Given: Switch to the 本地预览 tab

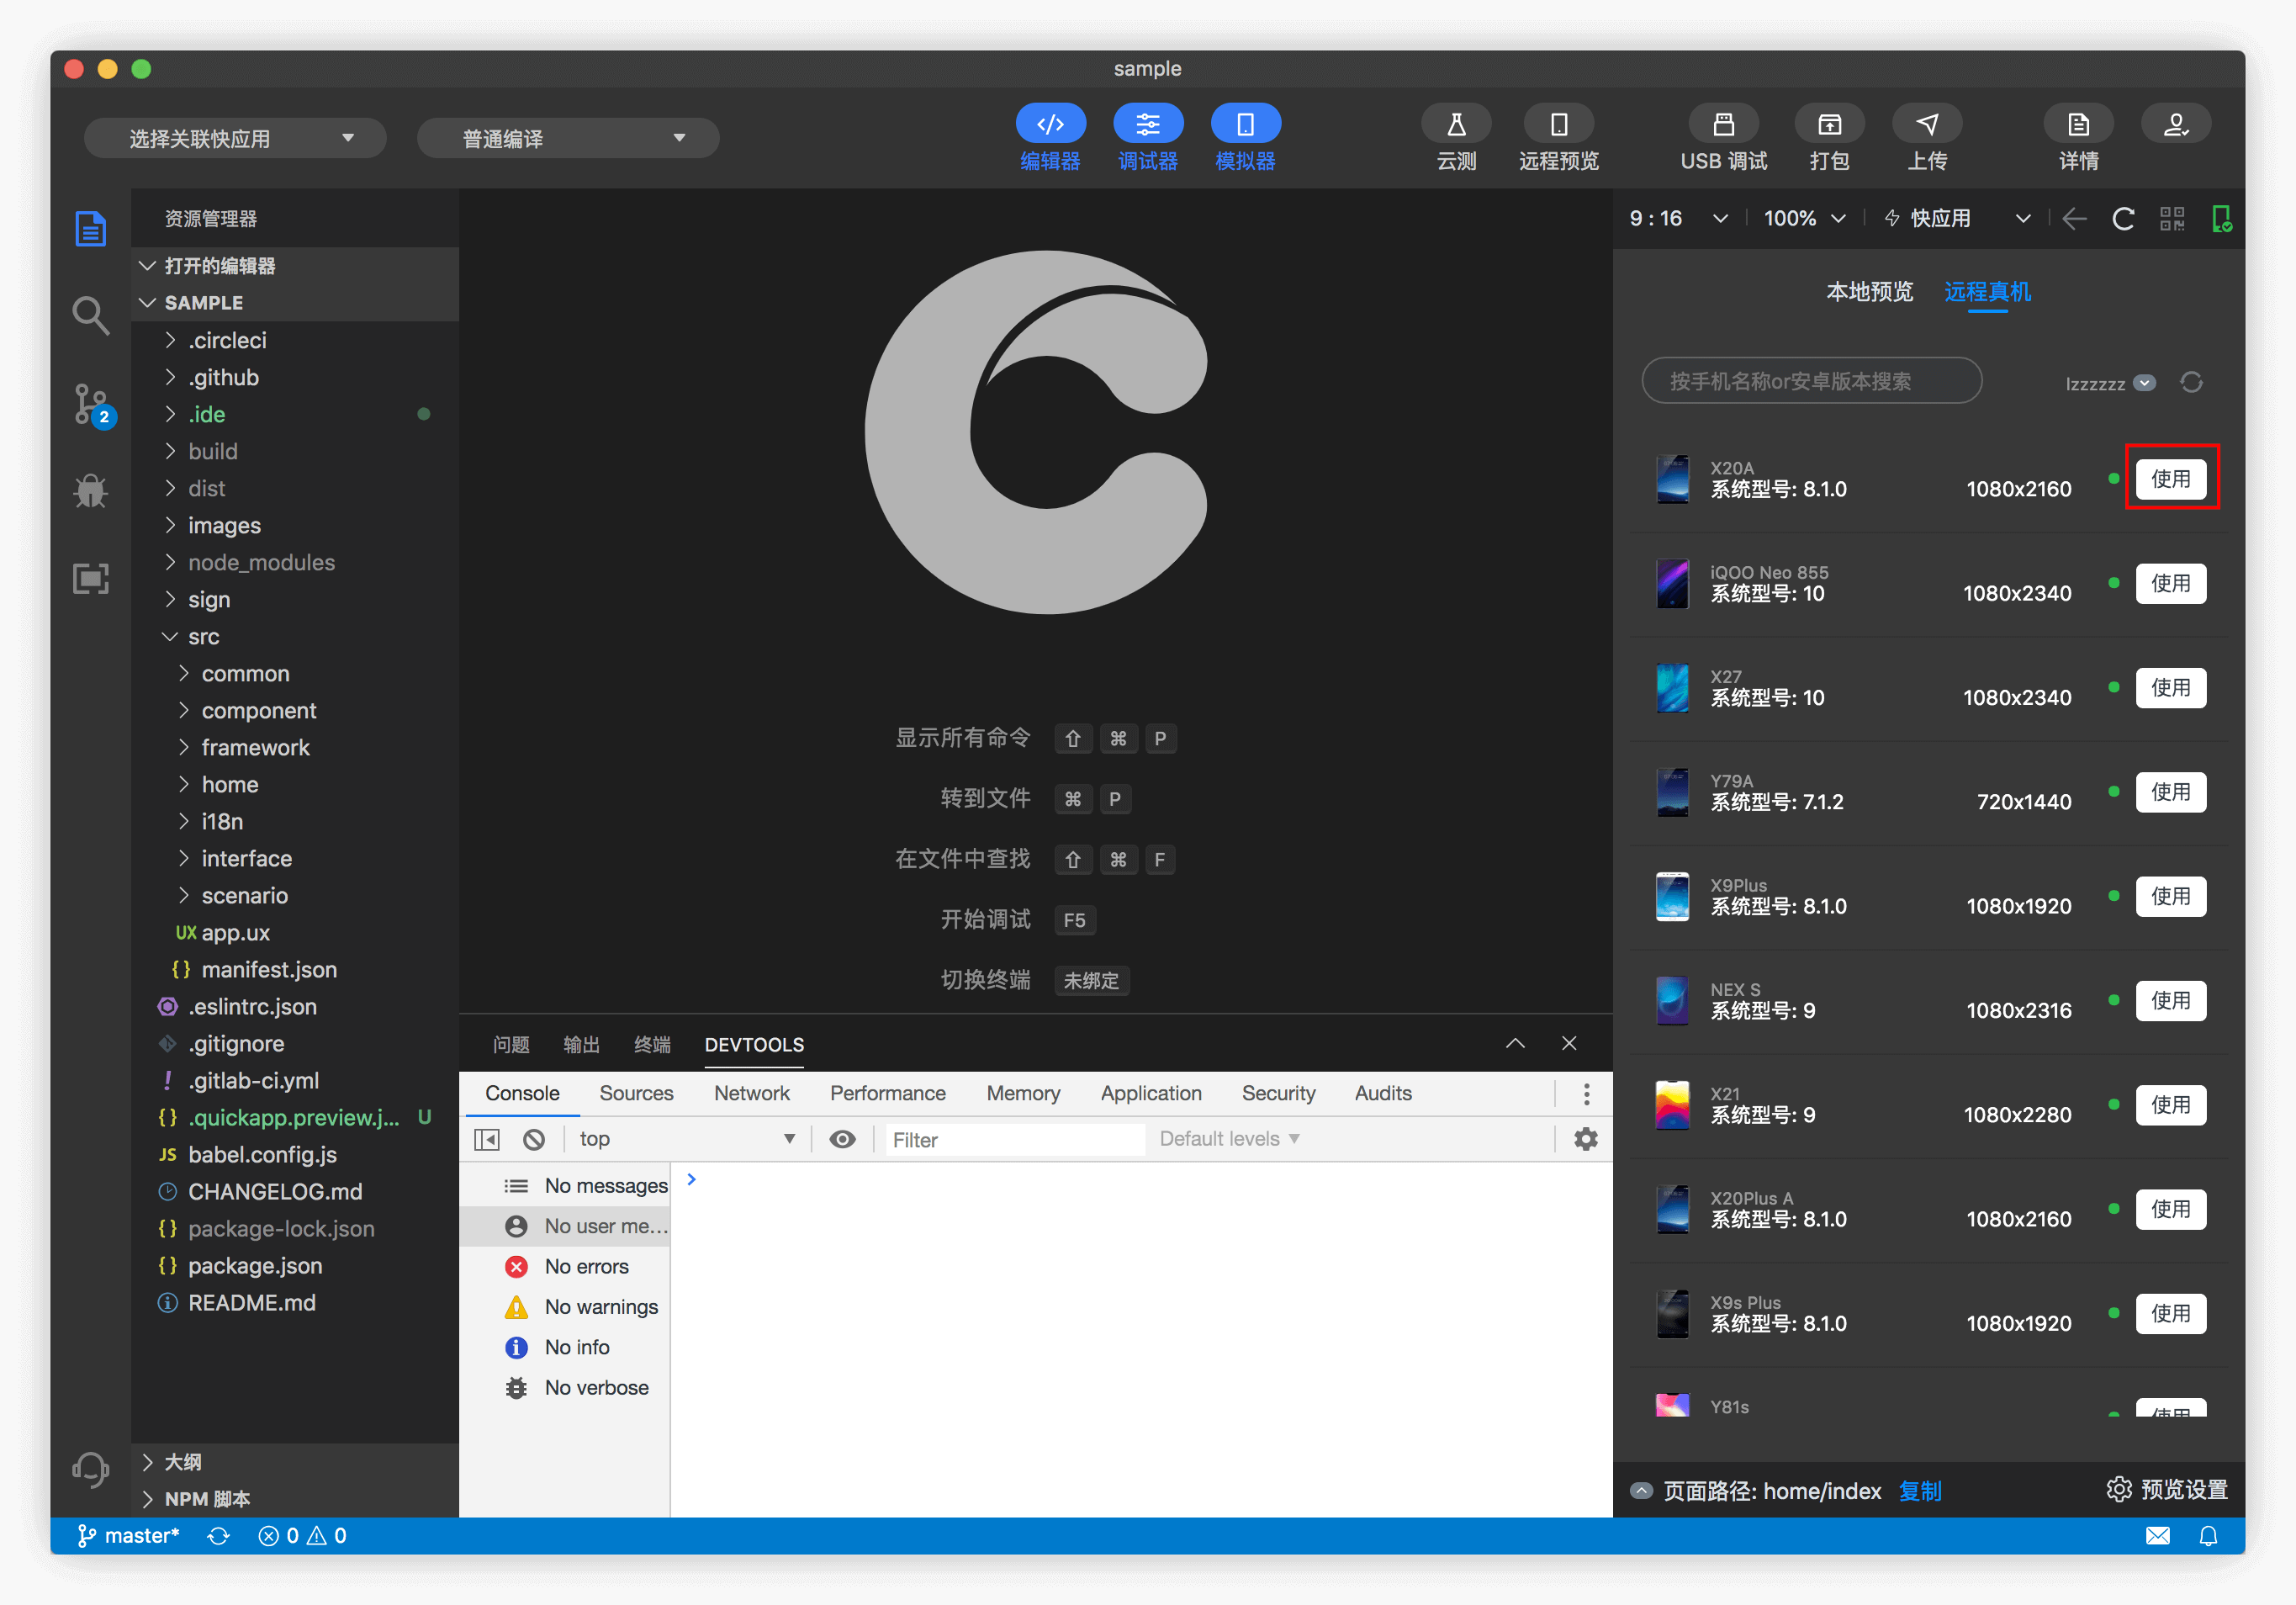Looking at the screenshot, I should 1869,291.
